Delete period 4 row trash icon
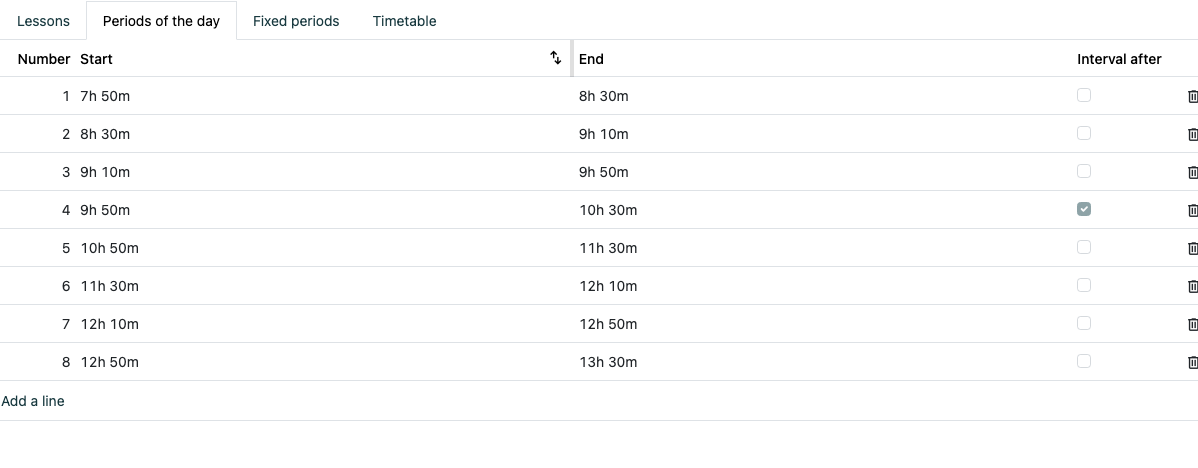Viewport: 1198px width, 468px height. tap(1192, 210)
